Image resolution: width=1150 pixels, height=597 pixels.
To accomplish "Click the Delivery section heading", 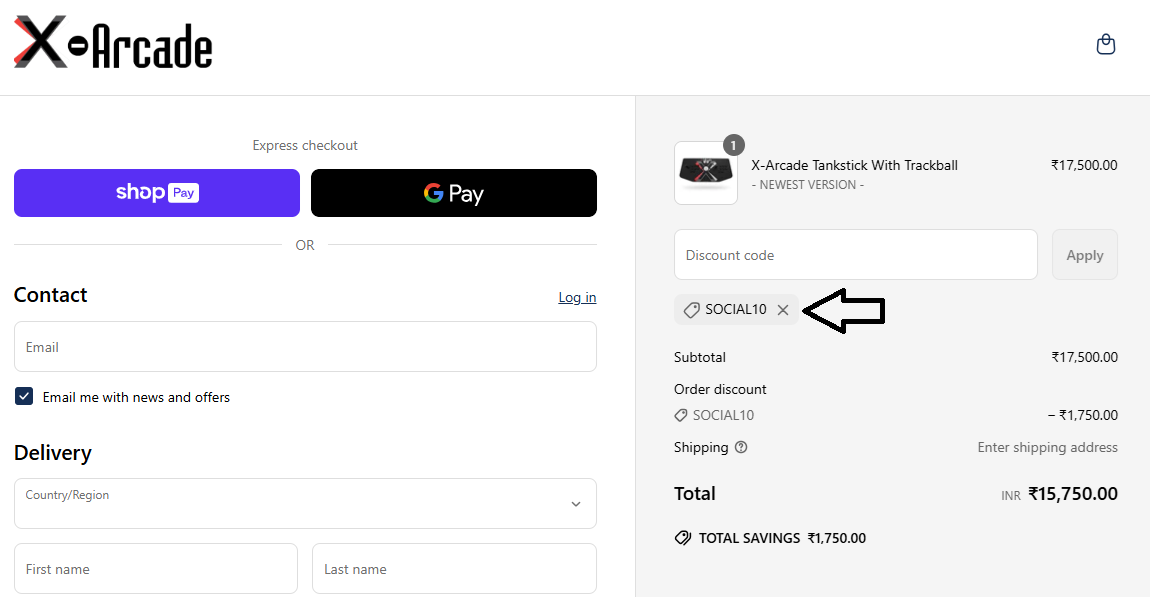I will pos(53,453).
